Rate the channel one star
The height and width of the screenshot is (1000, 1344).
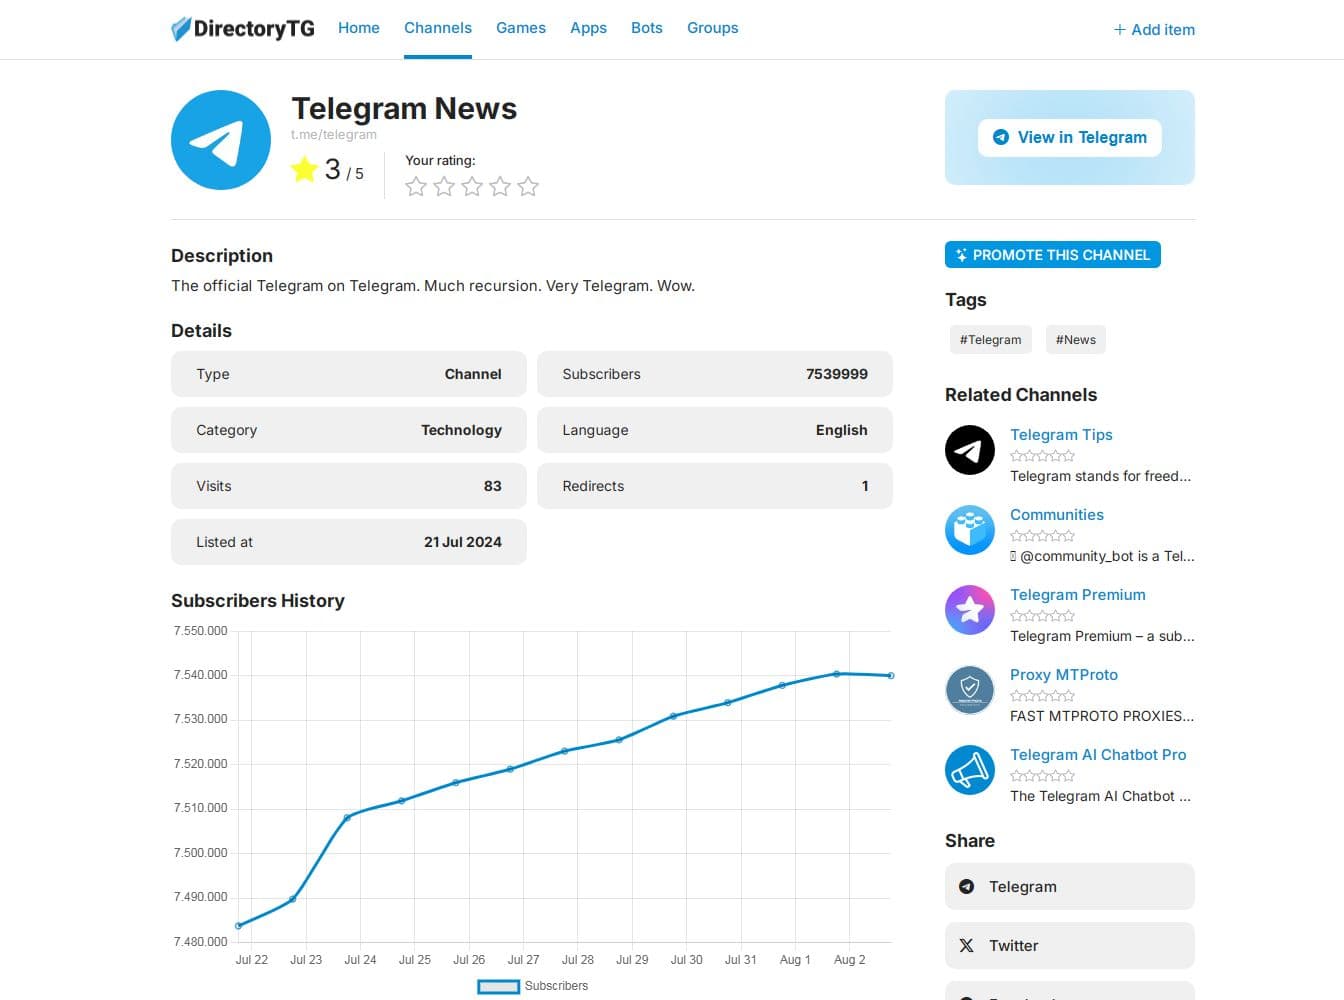416,187
